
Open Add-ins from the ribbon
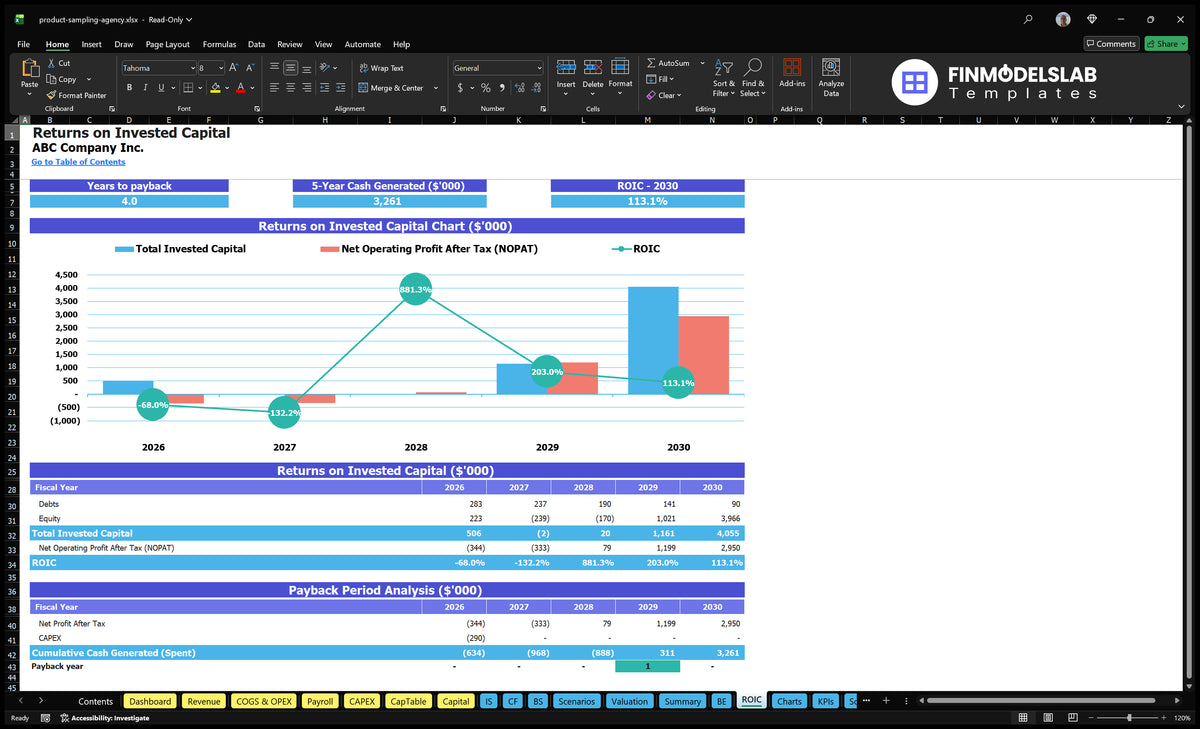792,72
